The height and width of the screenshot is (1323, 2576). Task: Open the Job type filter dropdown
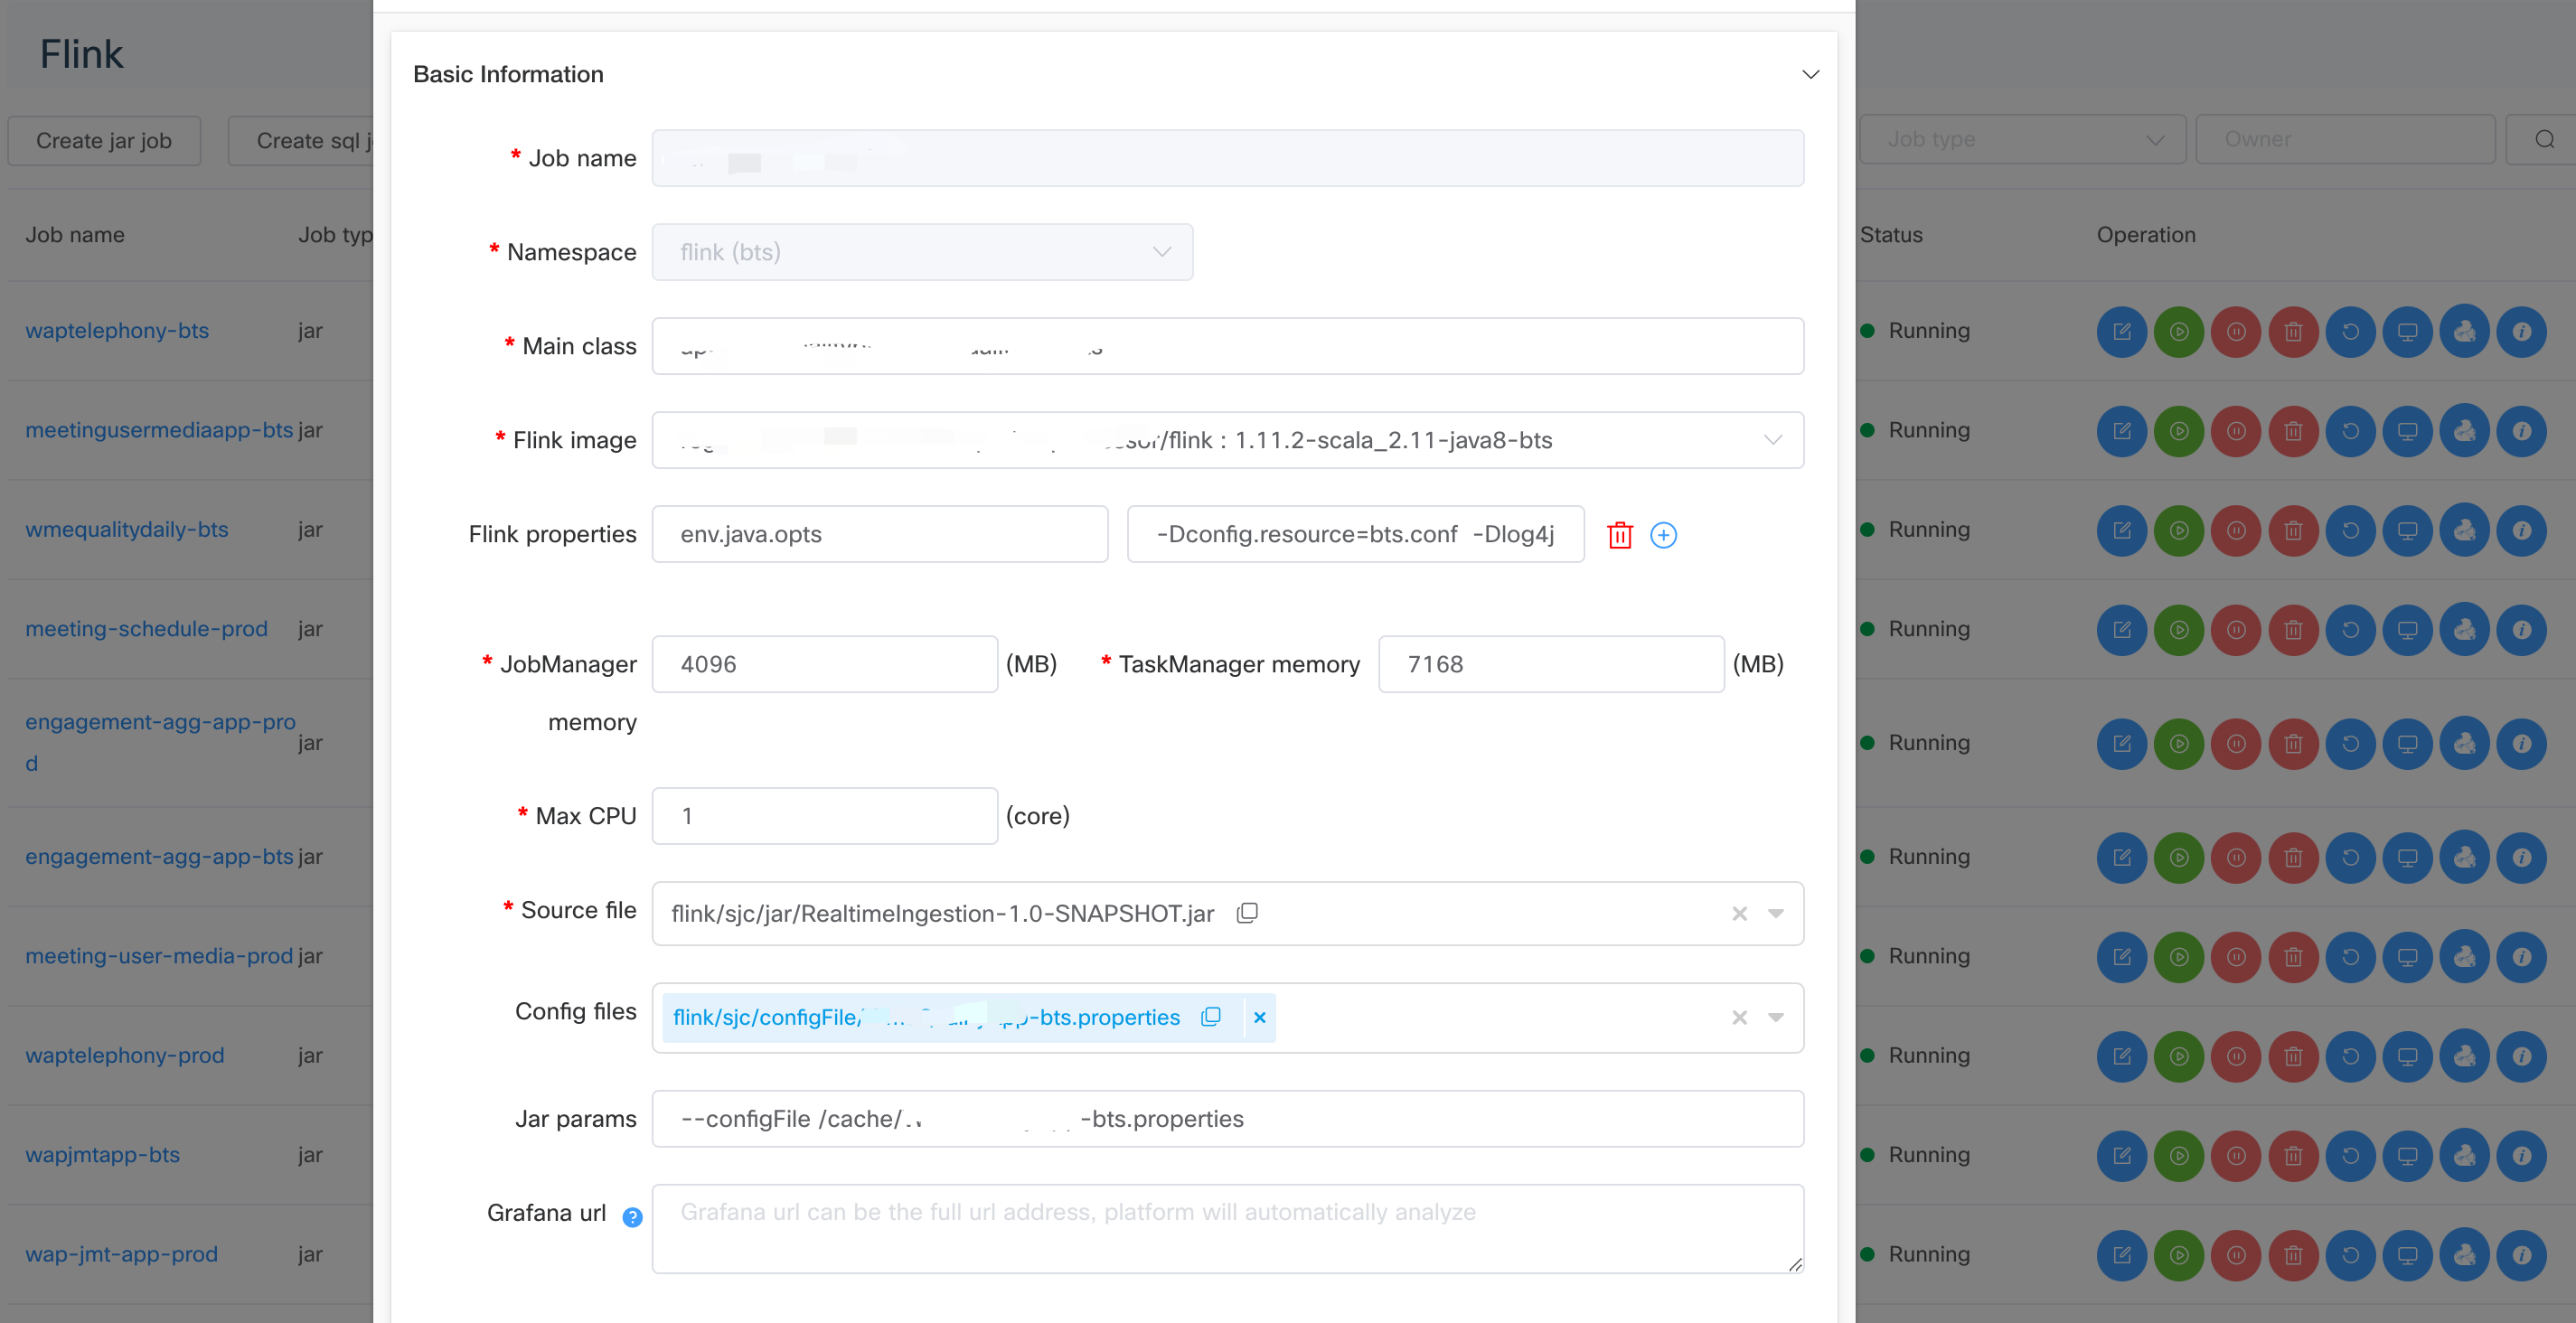2022,140
